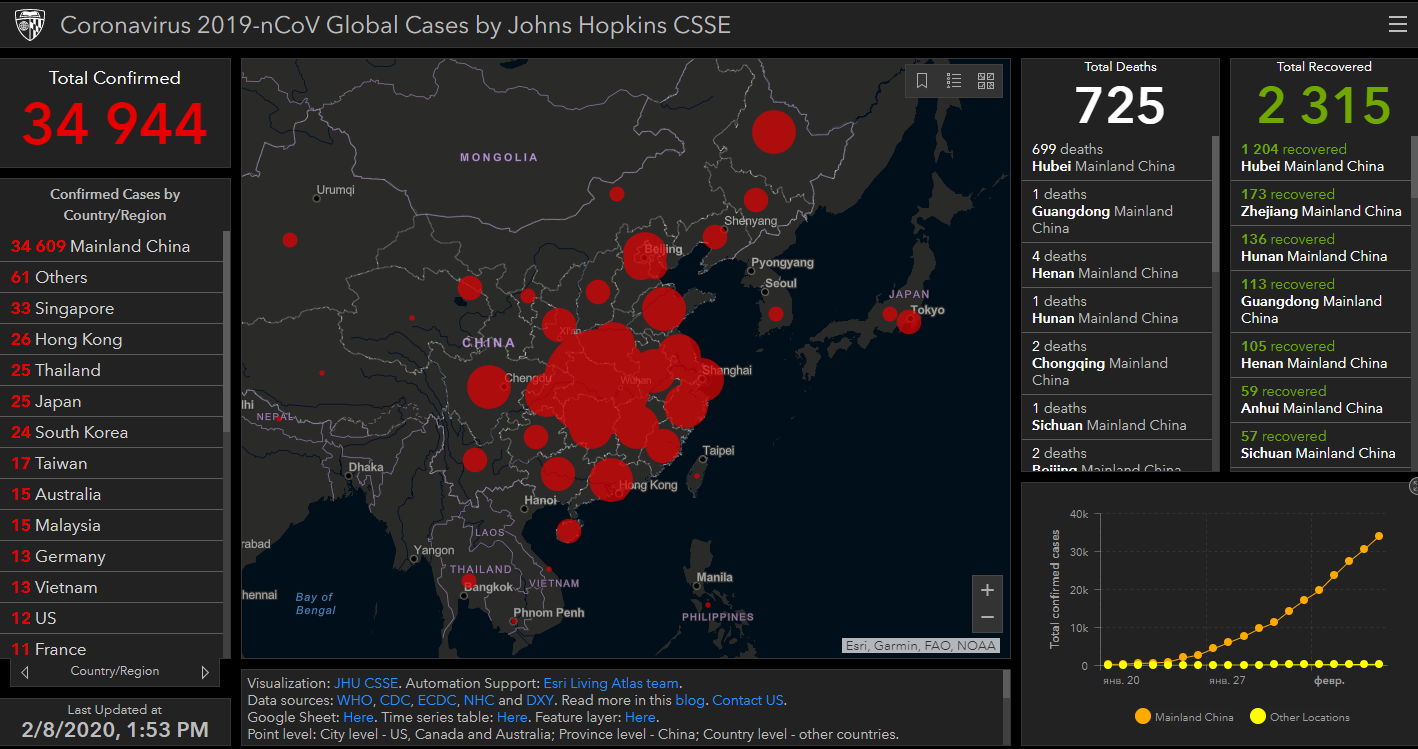Open the DXY data source link
Viewport: 1418px width, 749px height.
pos(540,700)
